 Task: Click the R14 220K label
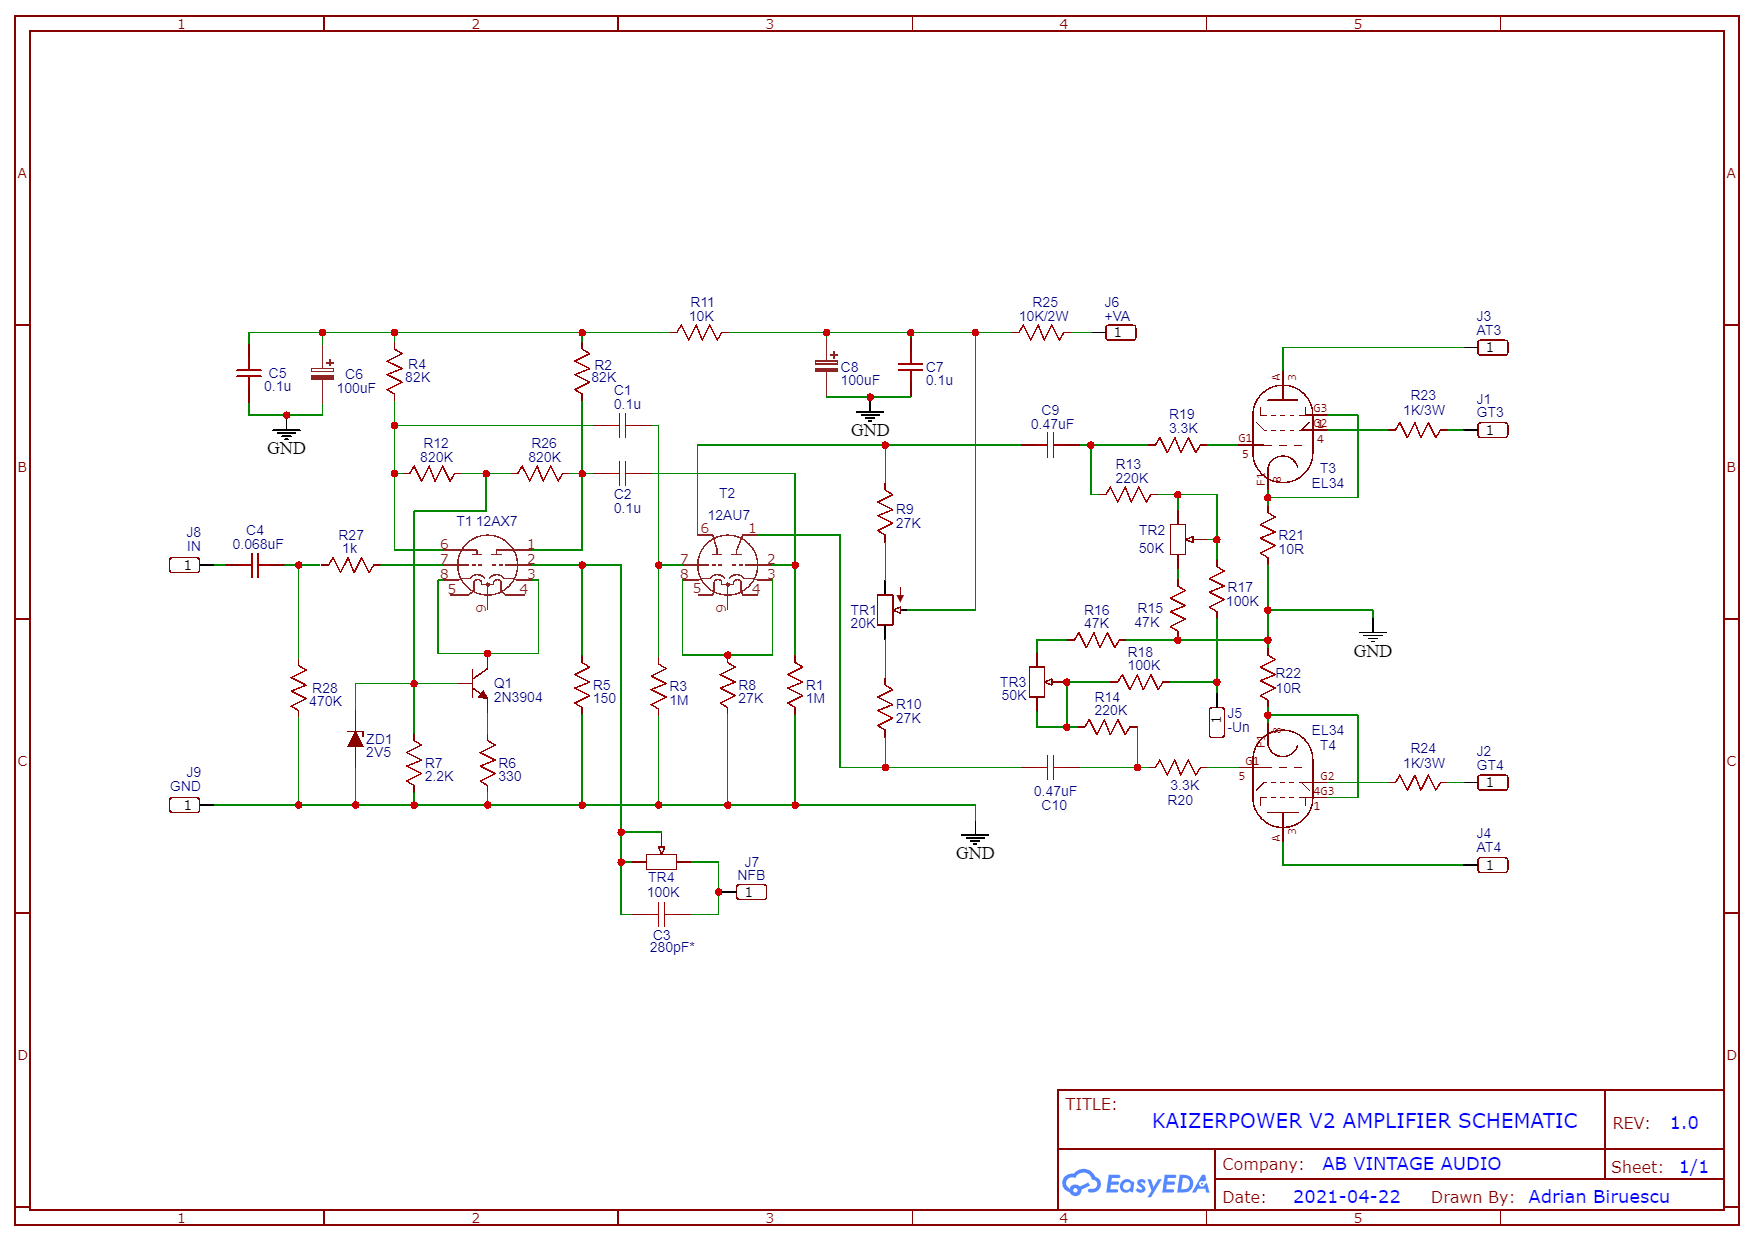pyautogui.click(x=1110, y=704)
